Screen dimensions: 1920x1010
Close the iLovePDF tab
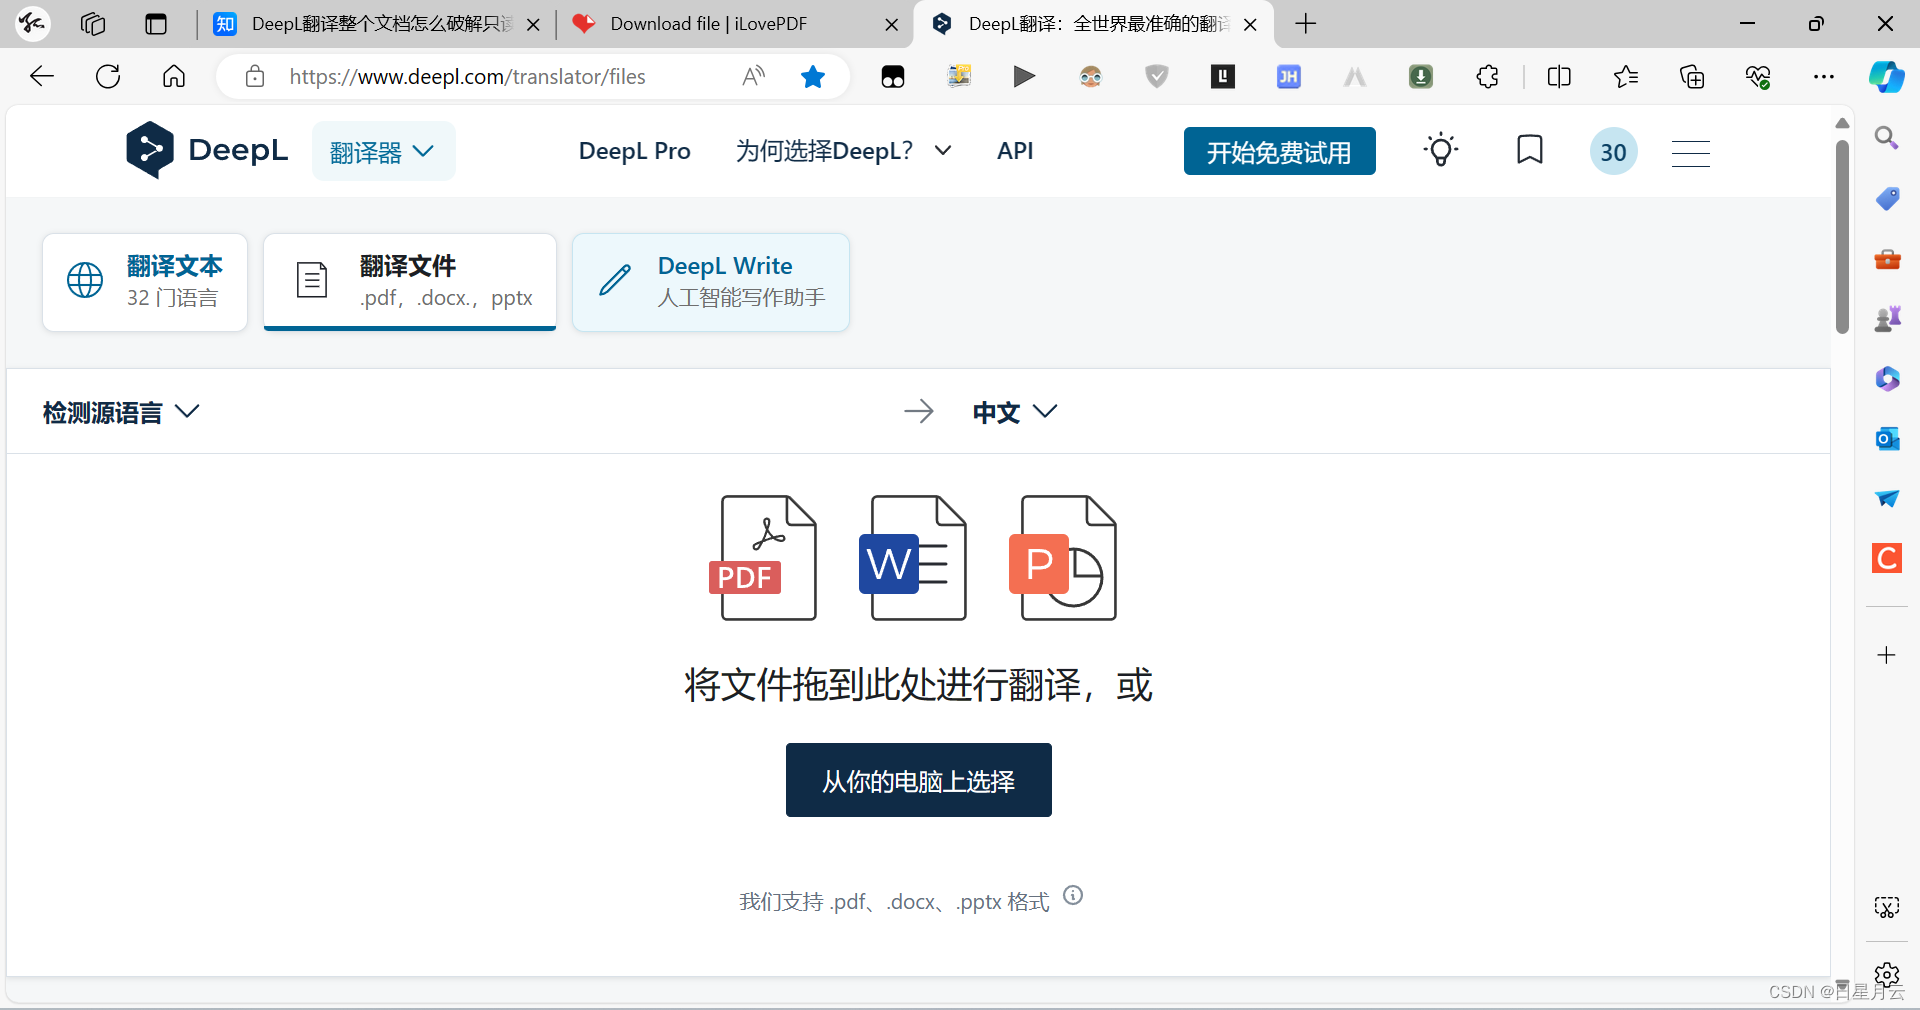click(892, 24)
